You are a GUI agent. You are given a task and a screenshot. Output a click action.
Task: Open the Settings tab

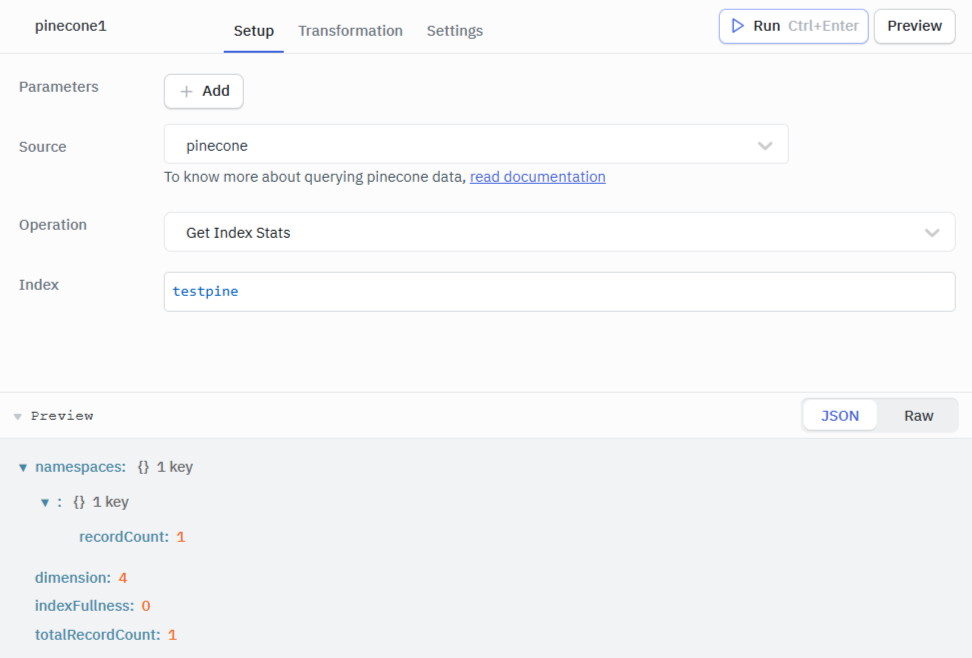454,31
